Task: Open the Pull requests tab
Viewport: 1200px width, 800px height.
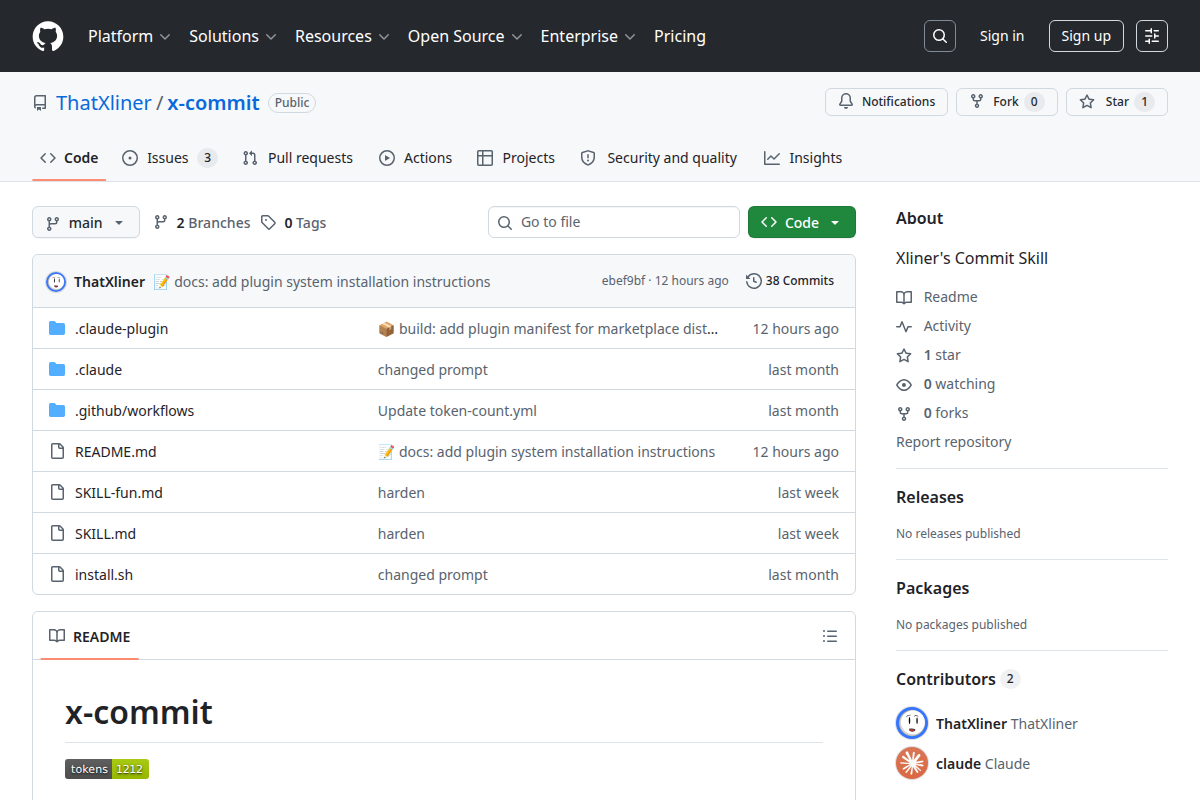Action: pos(298,158)
